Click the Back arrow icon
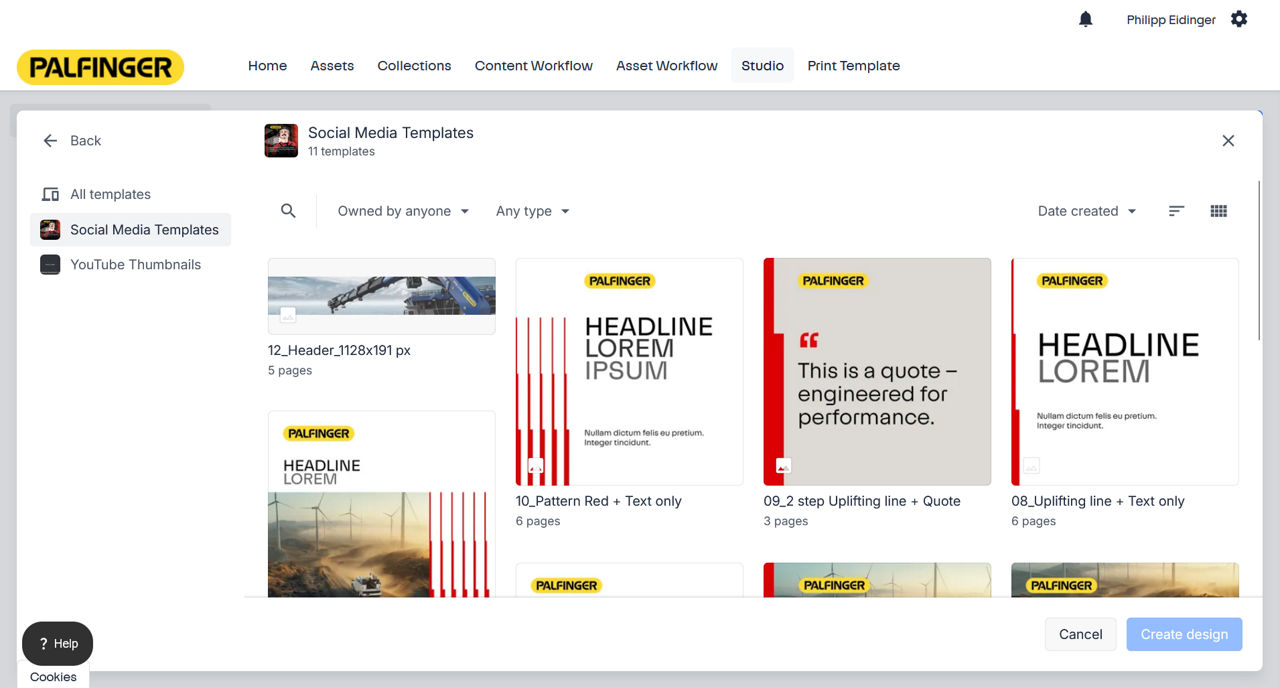The height and width of the screenshot is (688, 1280). pyautogui.click(x=50, y=141)
